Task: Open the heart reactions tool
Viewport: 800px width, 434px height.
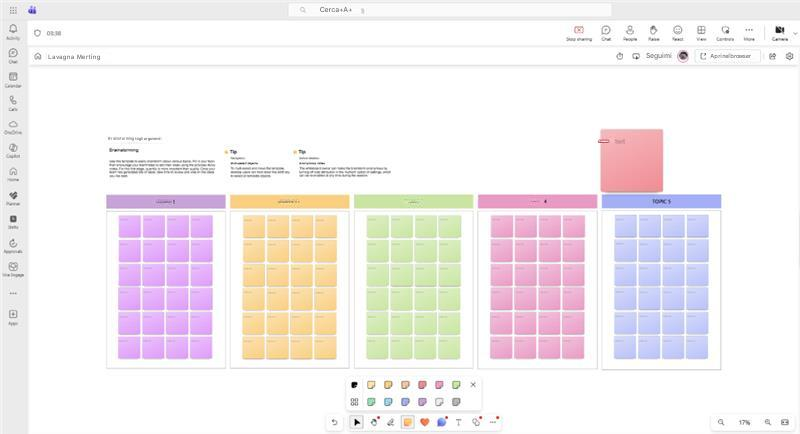Action: point(424,422)
